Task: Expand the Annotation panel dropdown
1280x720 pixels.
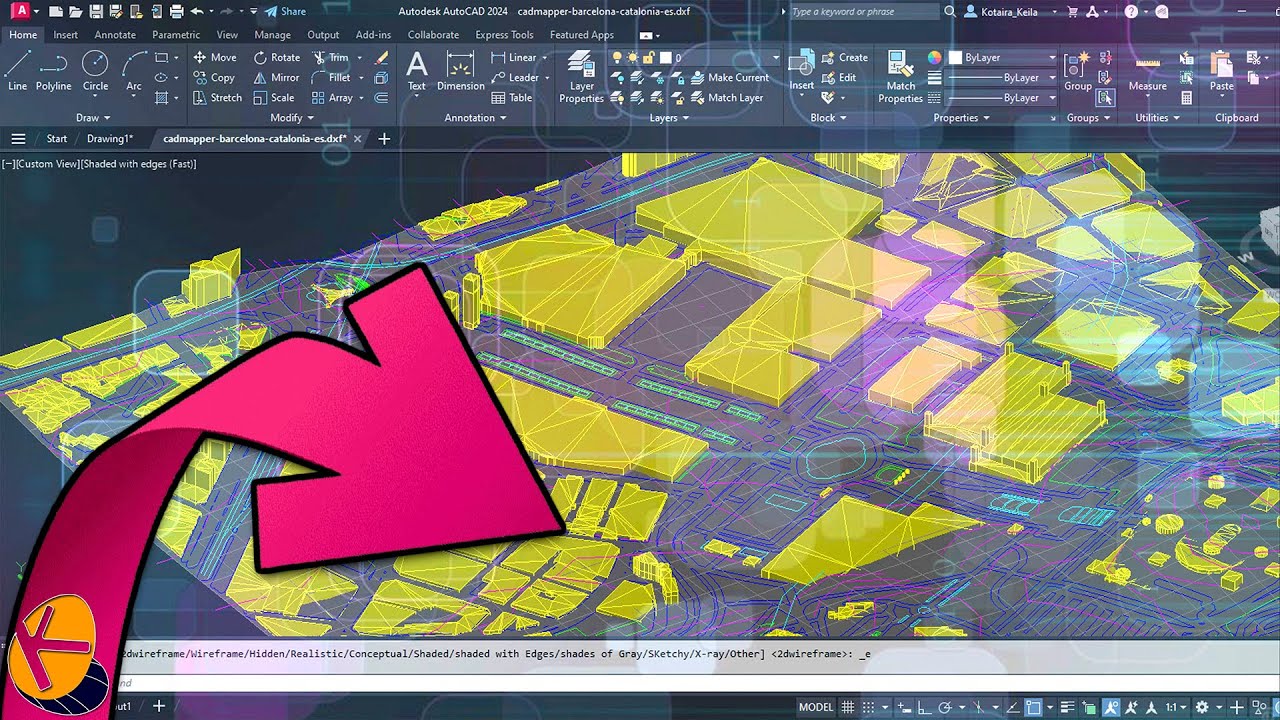Action: point(475,118)
